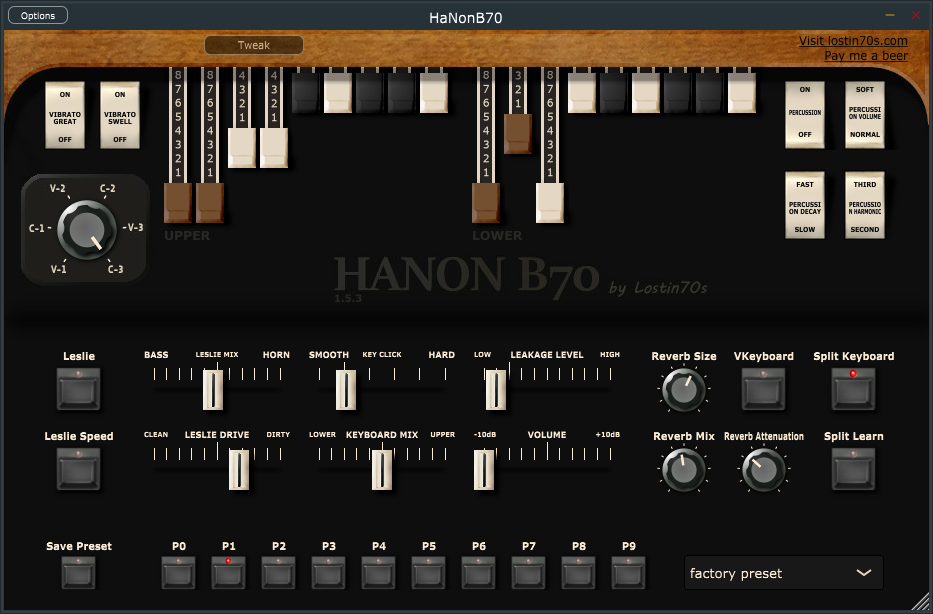
Task: Click the Reverb Attenuation knob
Action: coord(763,469)
